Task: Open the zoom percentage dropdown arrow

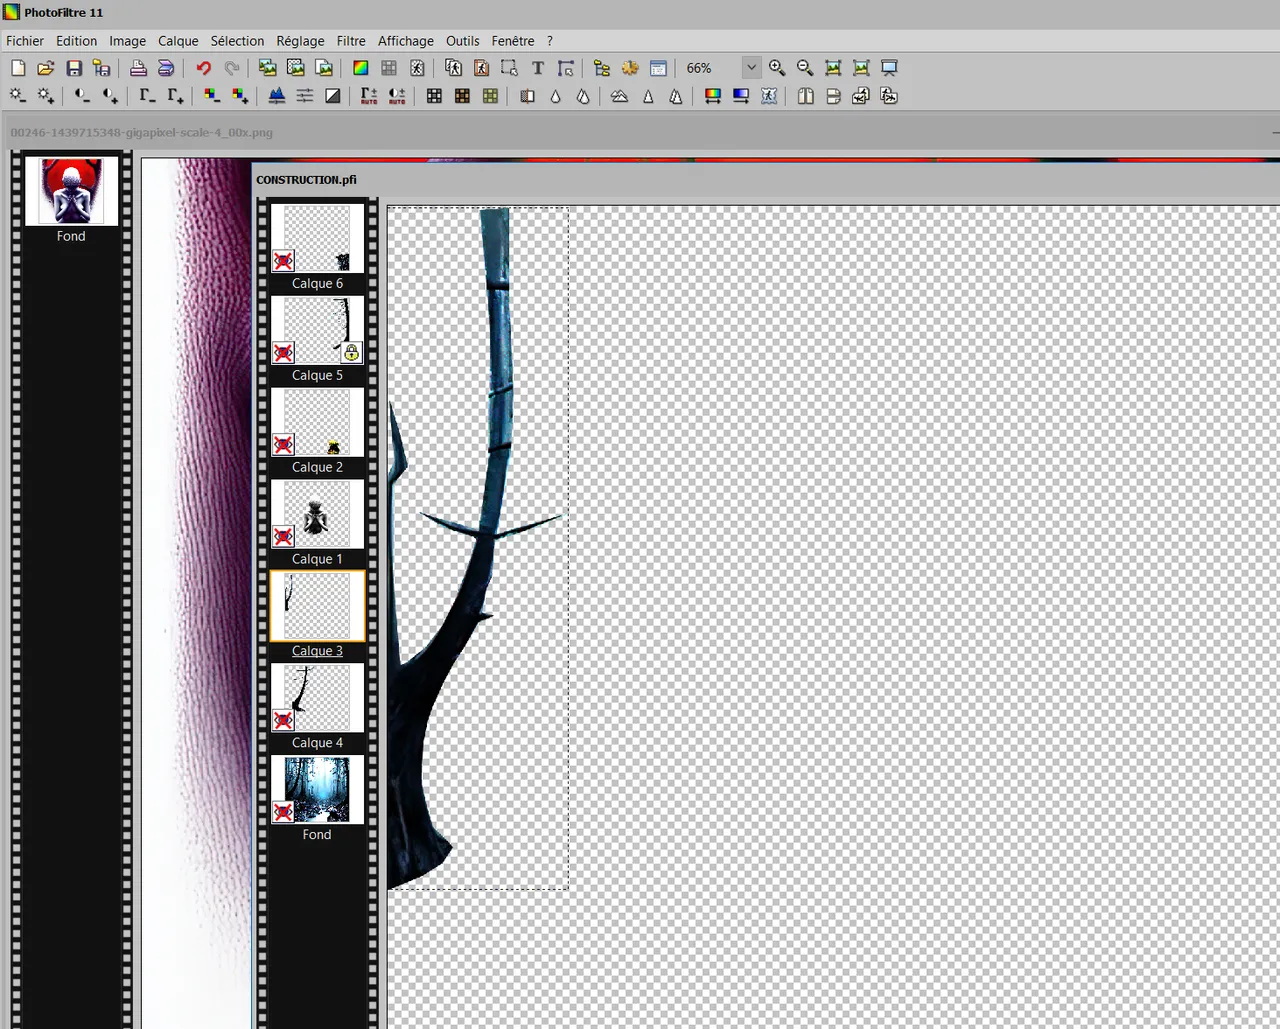Action: (751, 68)
